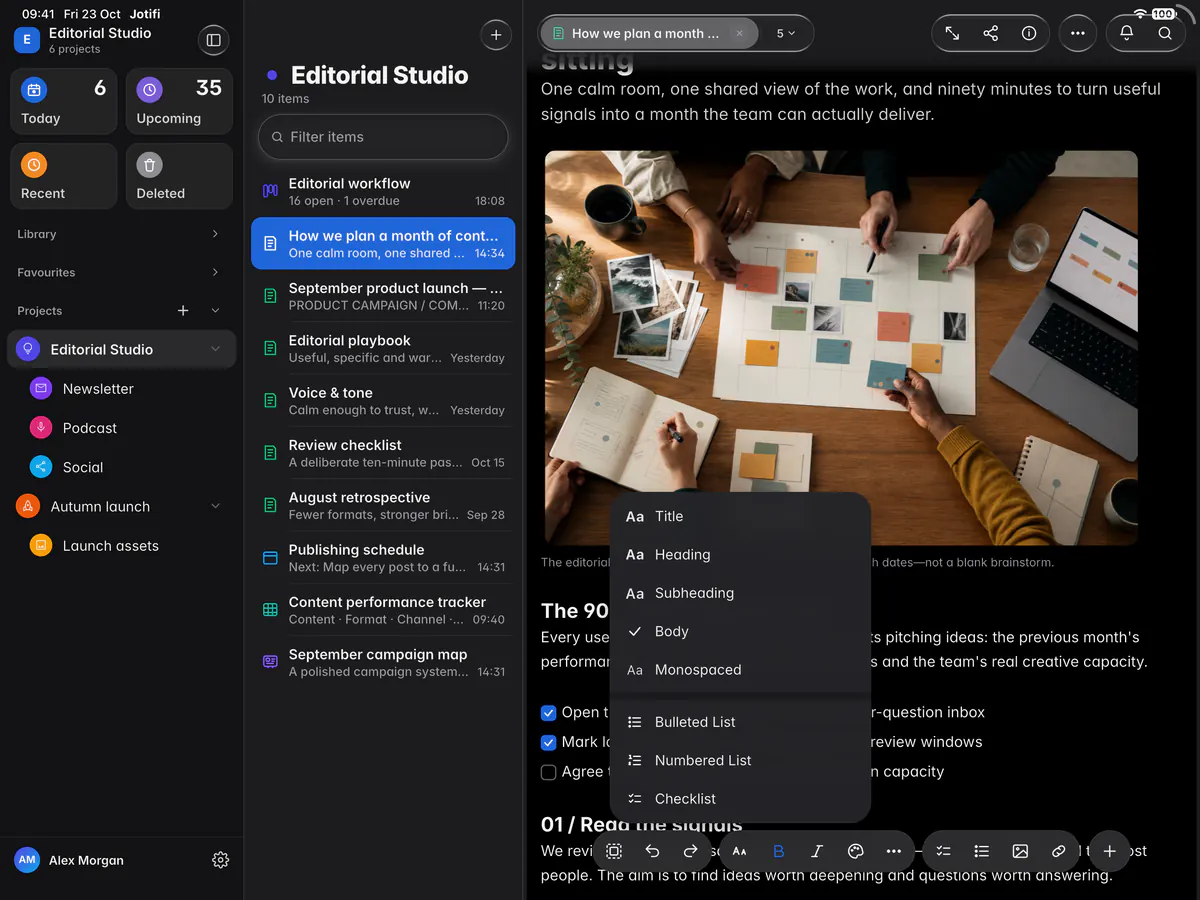Image resolution: width=1200 pixels, height=900 pixels.
Task: Redo the last edit
Action: (x=690, y=851)
